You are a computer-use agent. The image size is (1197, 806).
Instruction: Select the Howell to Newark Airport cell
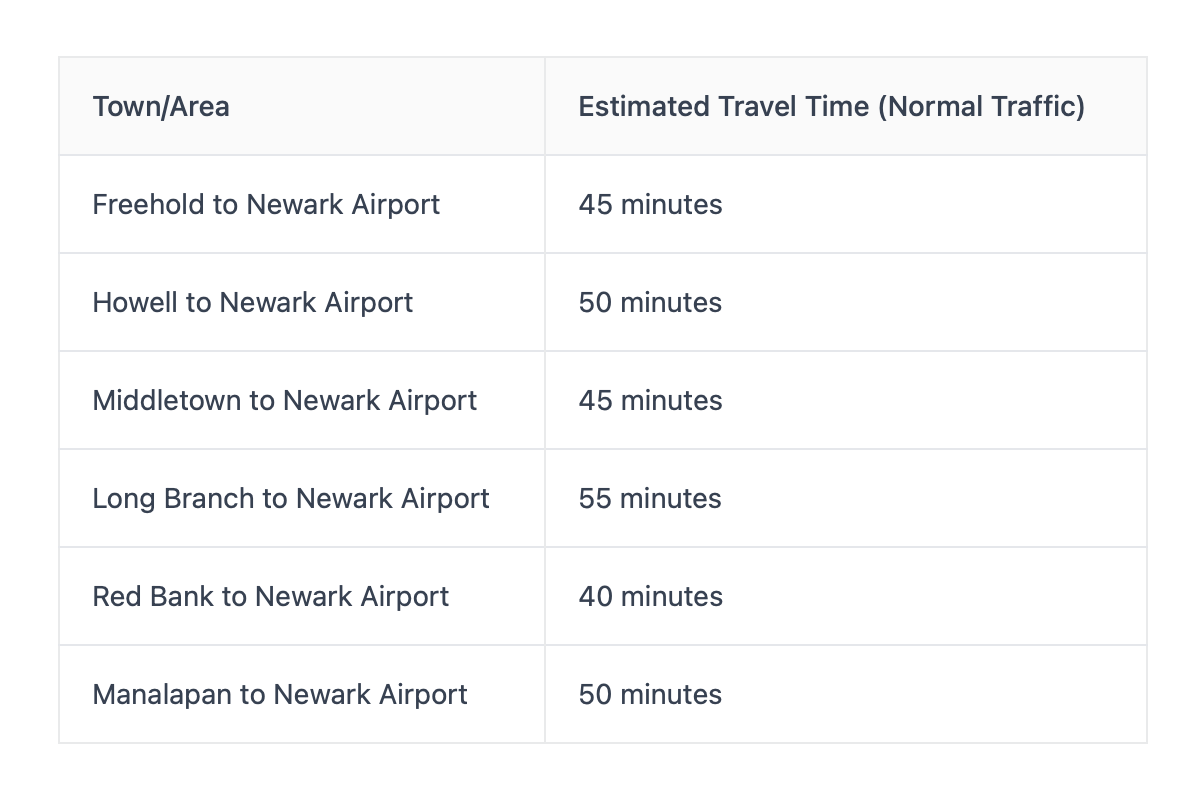tap(252, 302)
